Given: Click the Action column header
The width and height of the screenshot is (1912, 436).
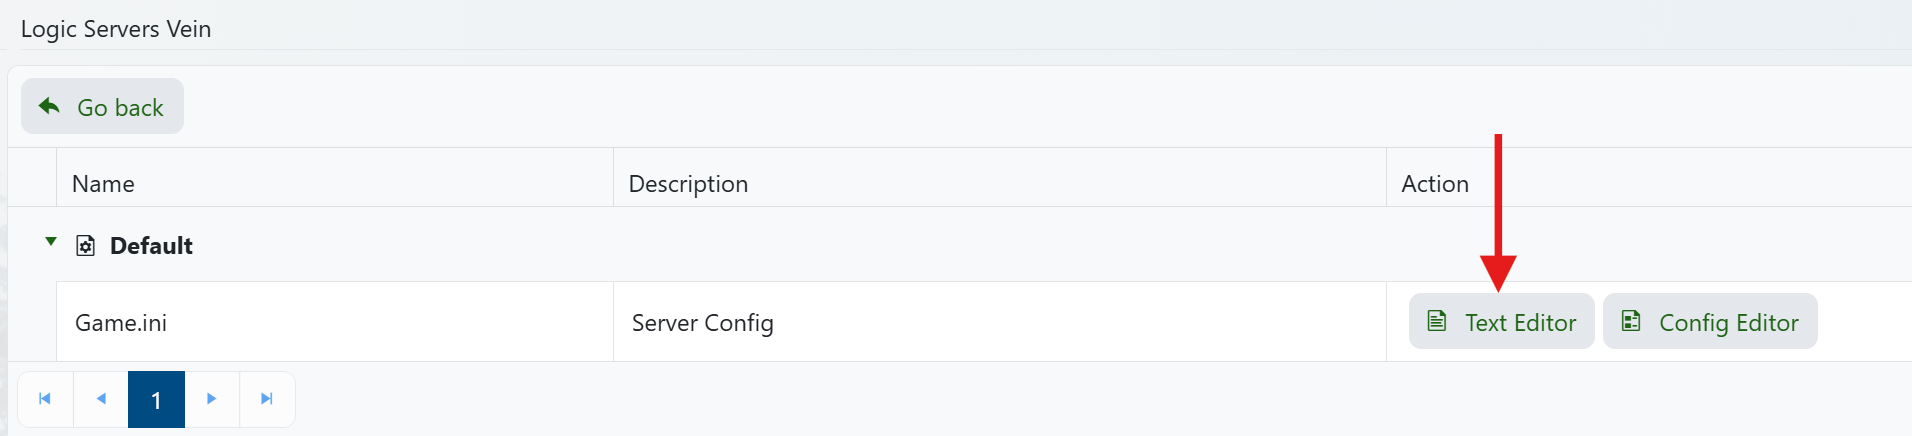Looking at the screenshot, I should (x=1435, y=184).
